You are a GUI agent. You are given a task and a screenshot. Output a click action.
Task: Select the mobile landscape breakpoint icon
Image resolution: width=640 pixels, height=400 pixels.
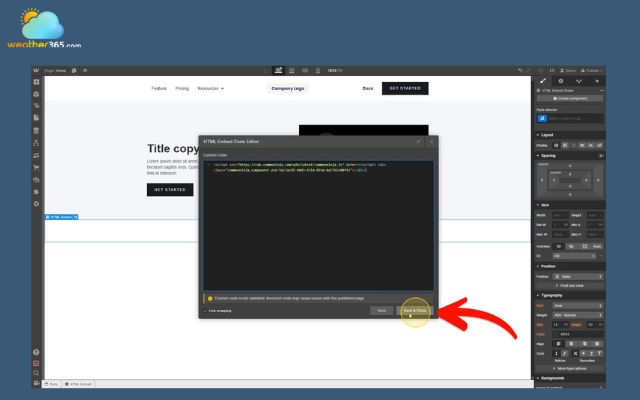point(304,71)
